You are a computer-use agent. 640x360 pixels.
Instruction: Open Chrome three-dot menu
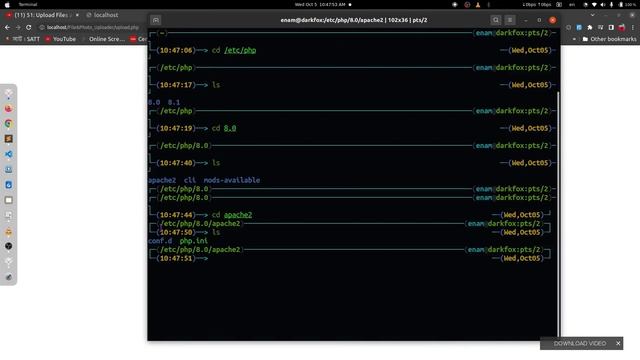pos(633,27)
